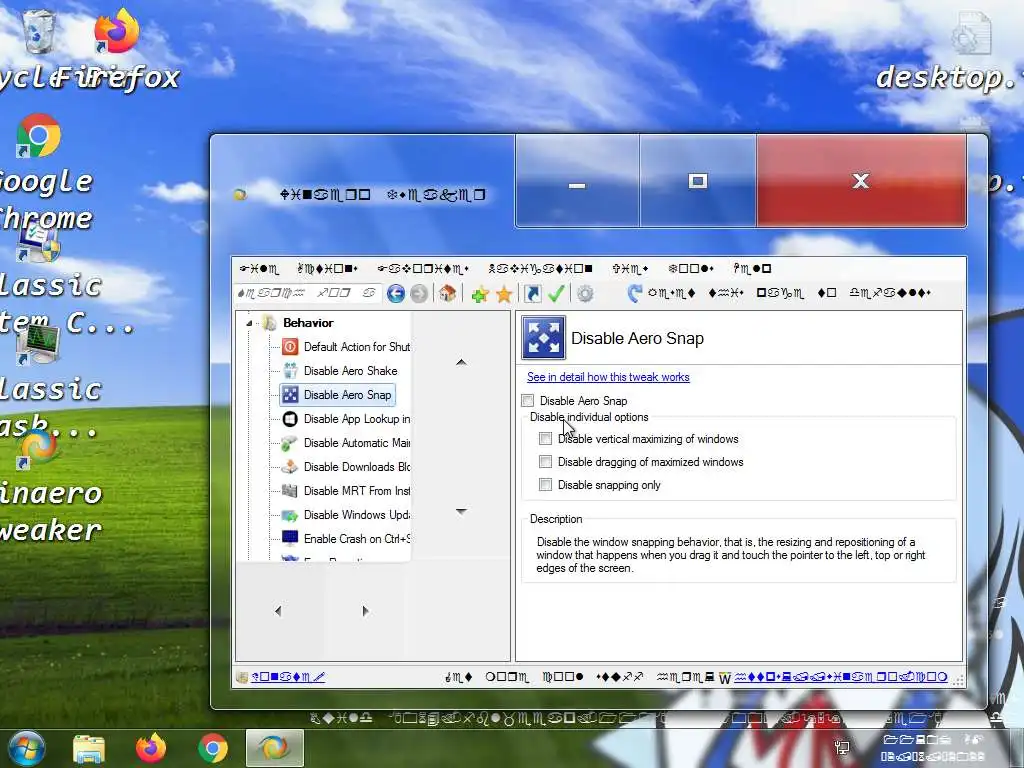Select the Recycle Bin desktop icon
The image size is (1024, 768).
click(x=39, y=33)
